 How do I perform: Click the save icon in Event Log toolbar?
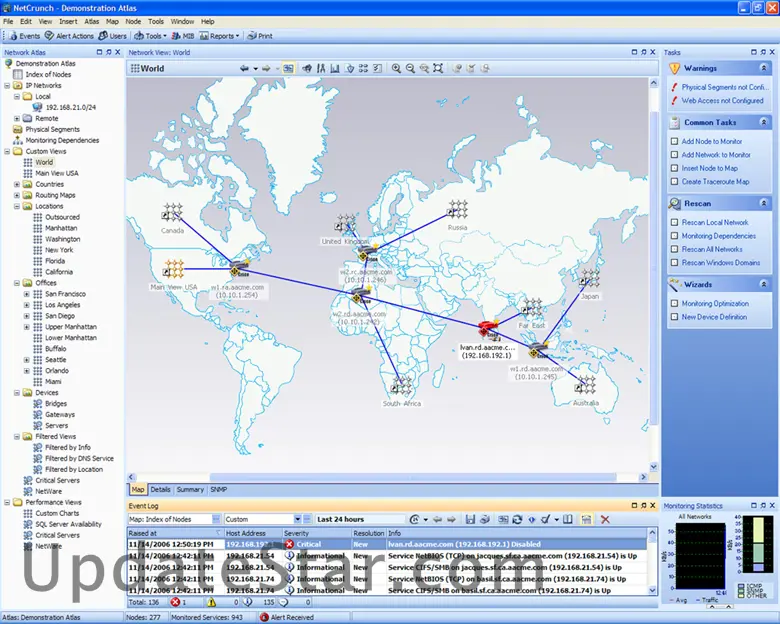[470, 520]
